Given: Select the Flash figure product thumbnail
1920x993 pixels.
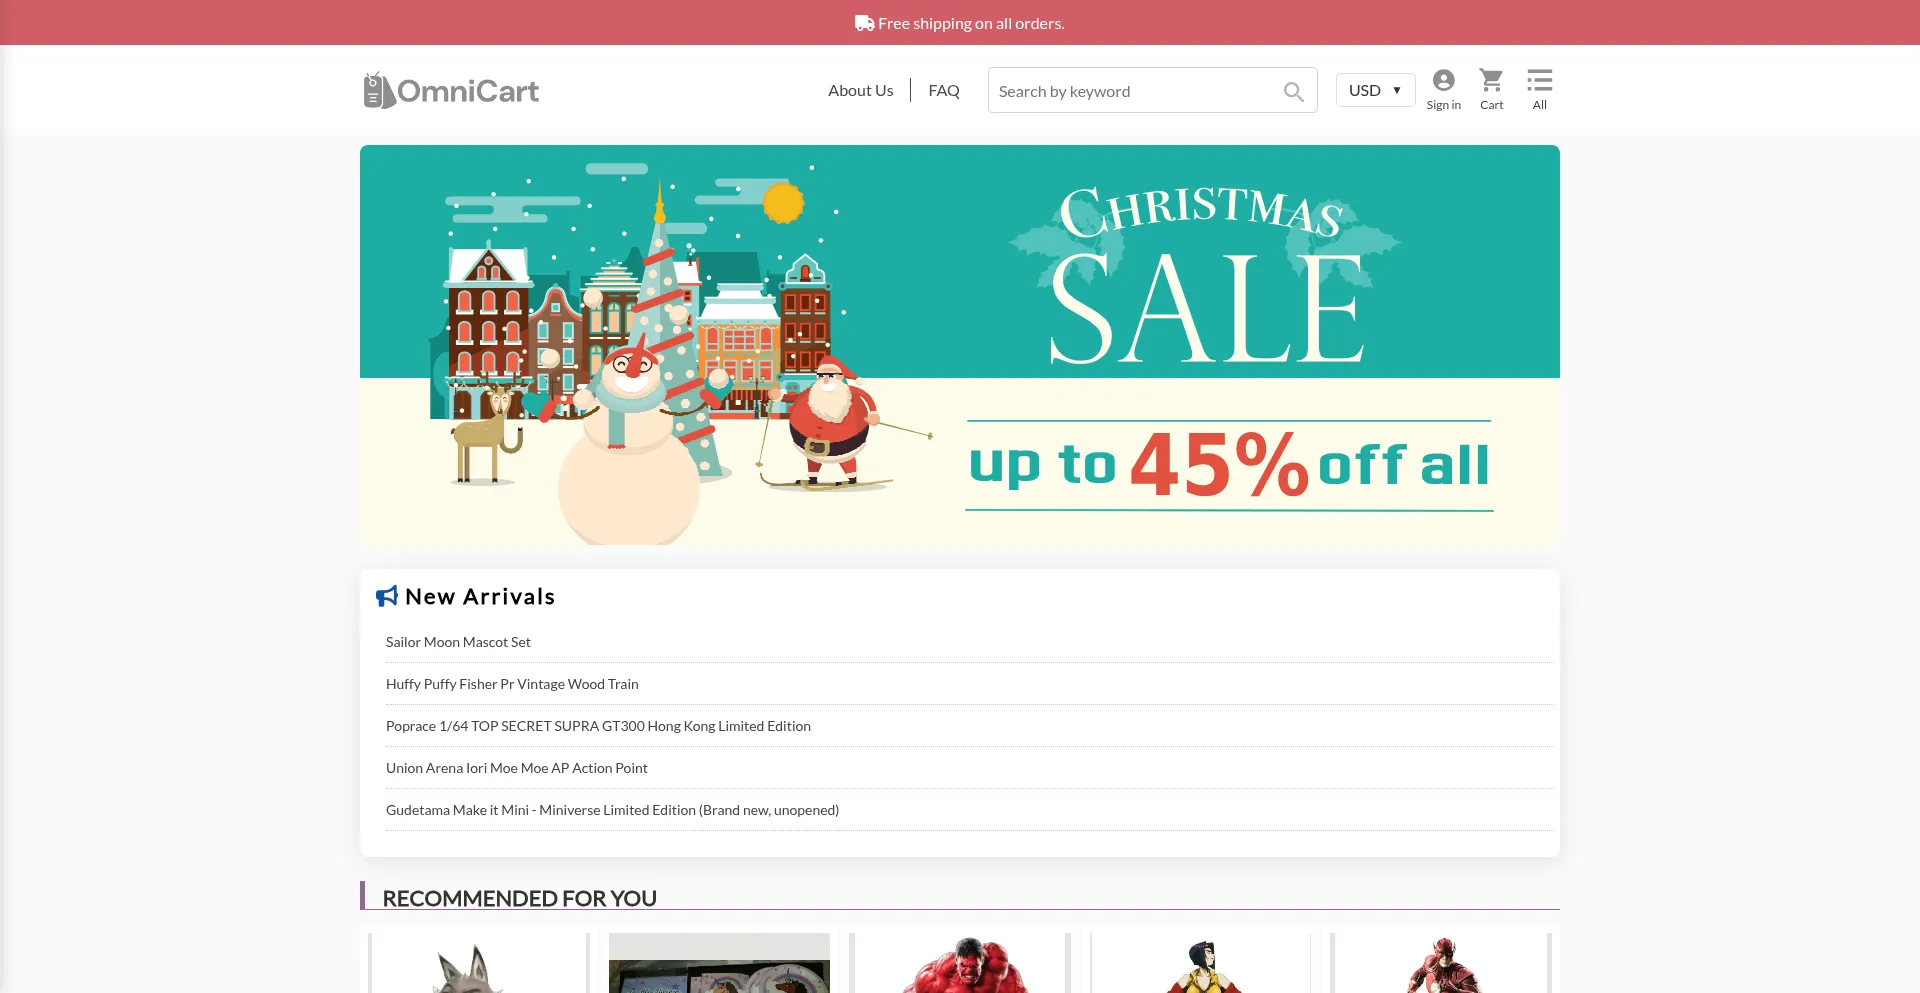Looking at the screenshot, I should coord(1441,965).
